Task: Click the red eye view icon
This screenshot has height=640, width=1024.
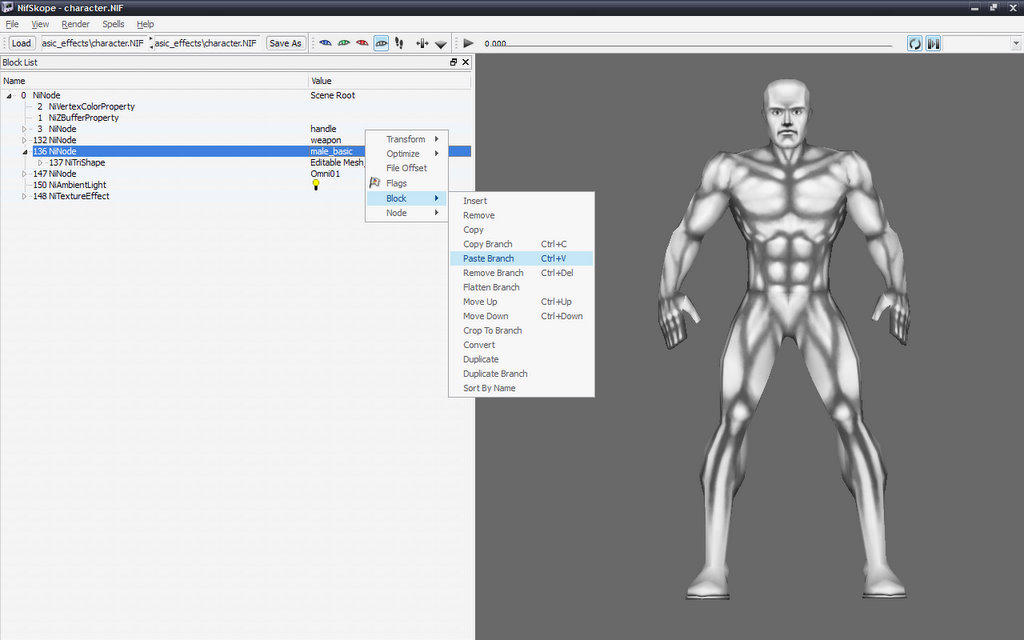Action: 362,43
